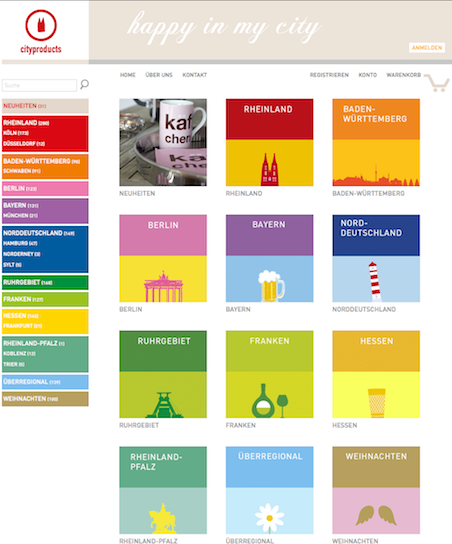Open the Home menu item
This screenshot has width=452, height=544.
coord(128,75)
